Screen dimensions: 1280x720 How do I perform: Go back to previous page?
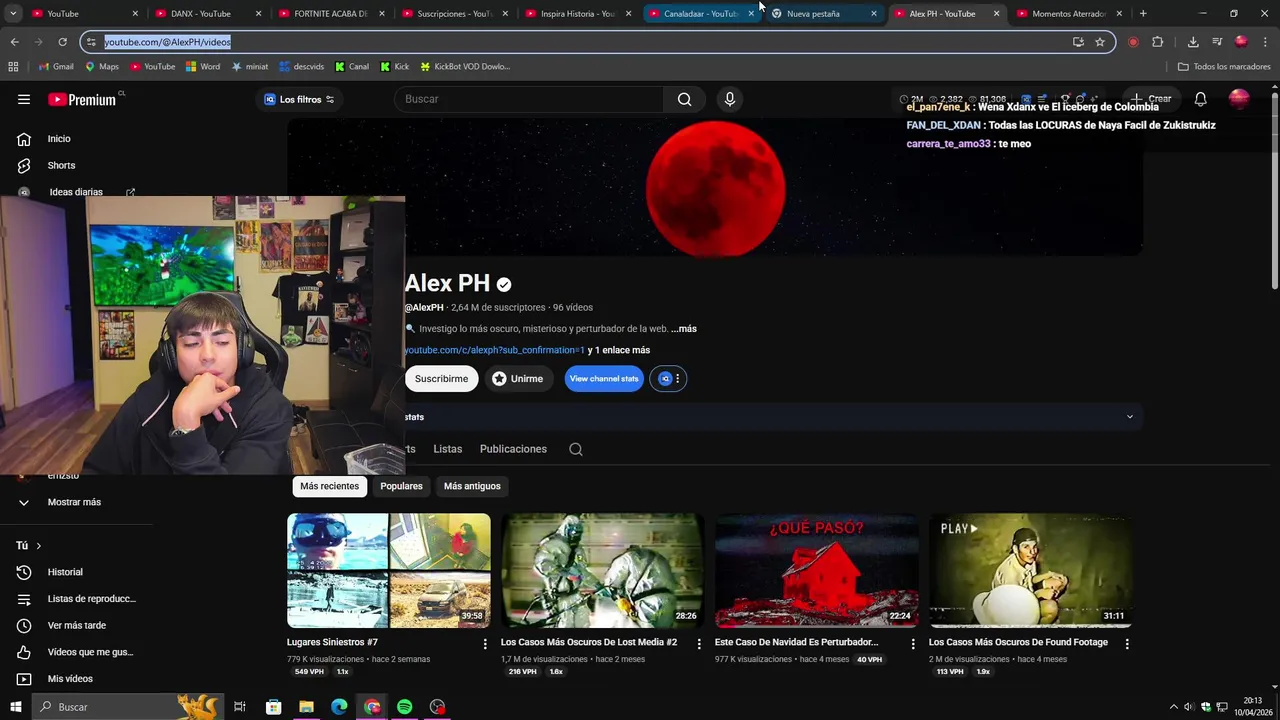[14, 42]
